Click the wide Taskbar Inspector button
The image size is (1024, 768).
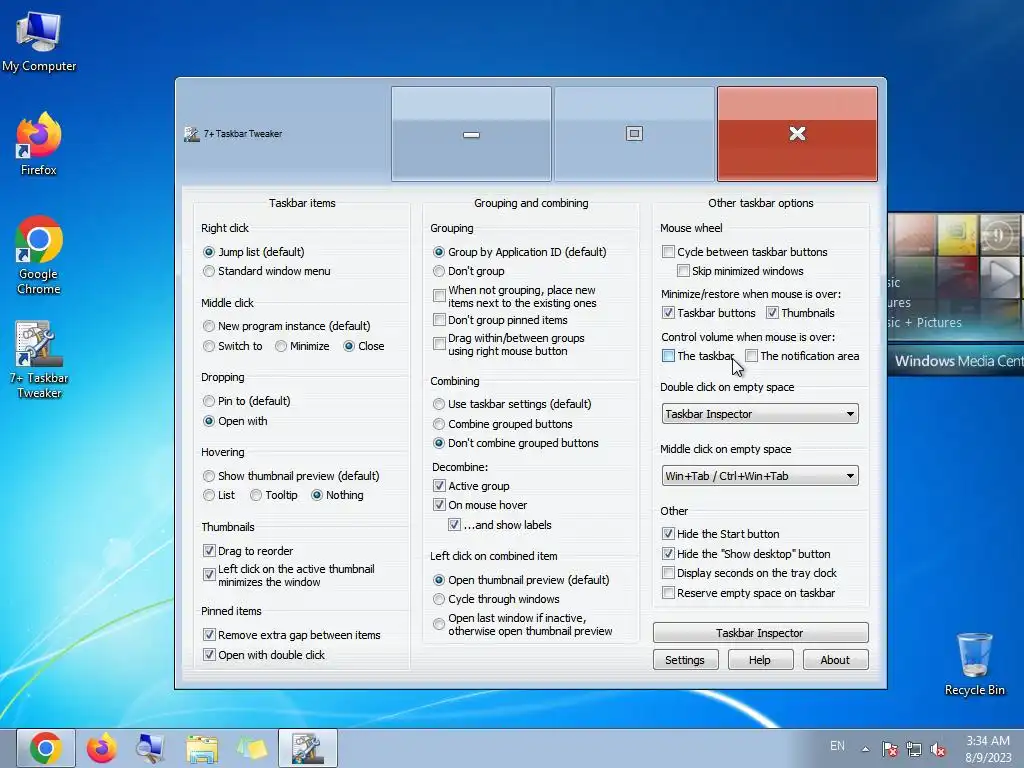[x=760, y=633]
